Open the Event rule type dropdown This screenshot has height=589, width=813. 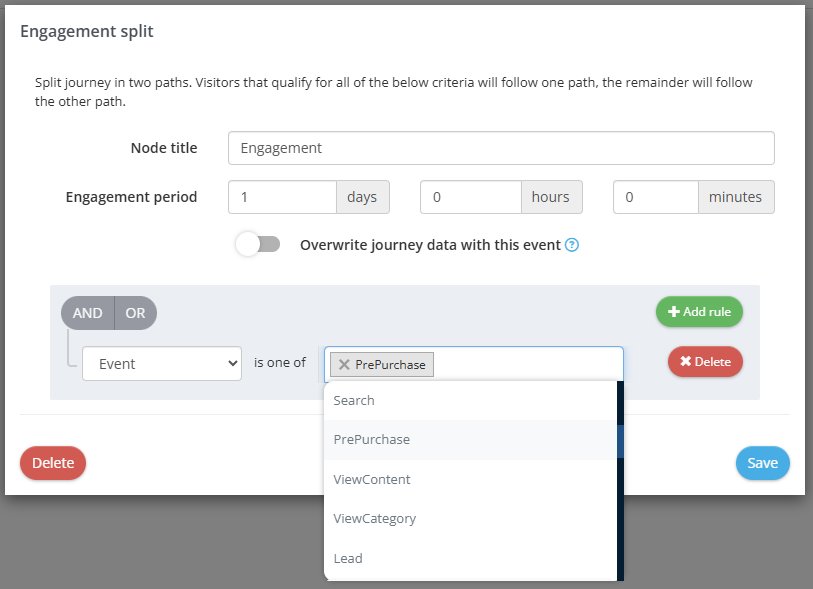162,364
